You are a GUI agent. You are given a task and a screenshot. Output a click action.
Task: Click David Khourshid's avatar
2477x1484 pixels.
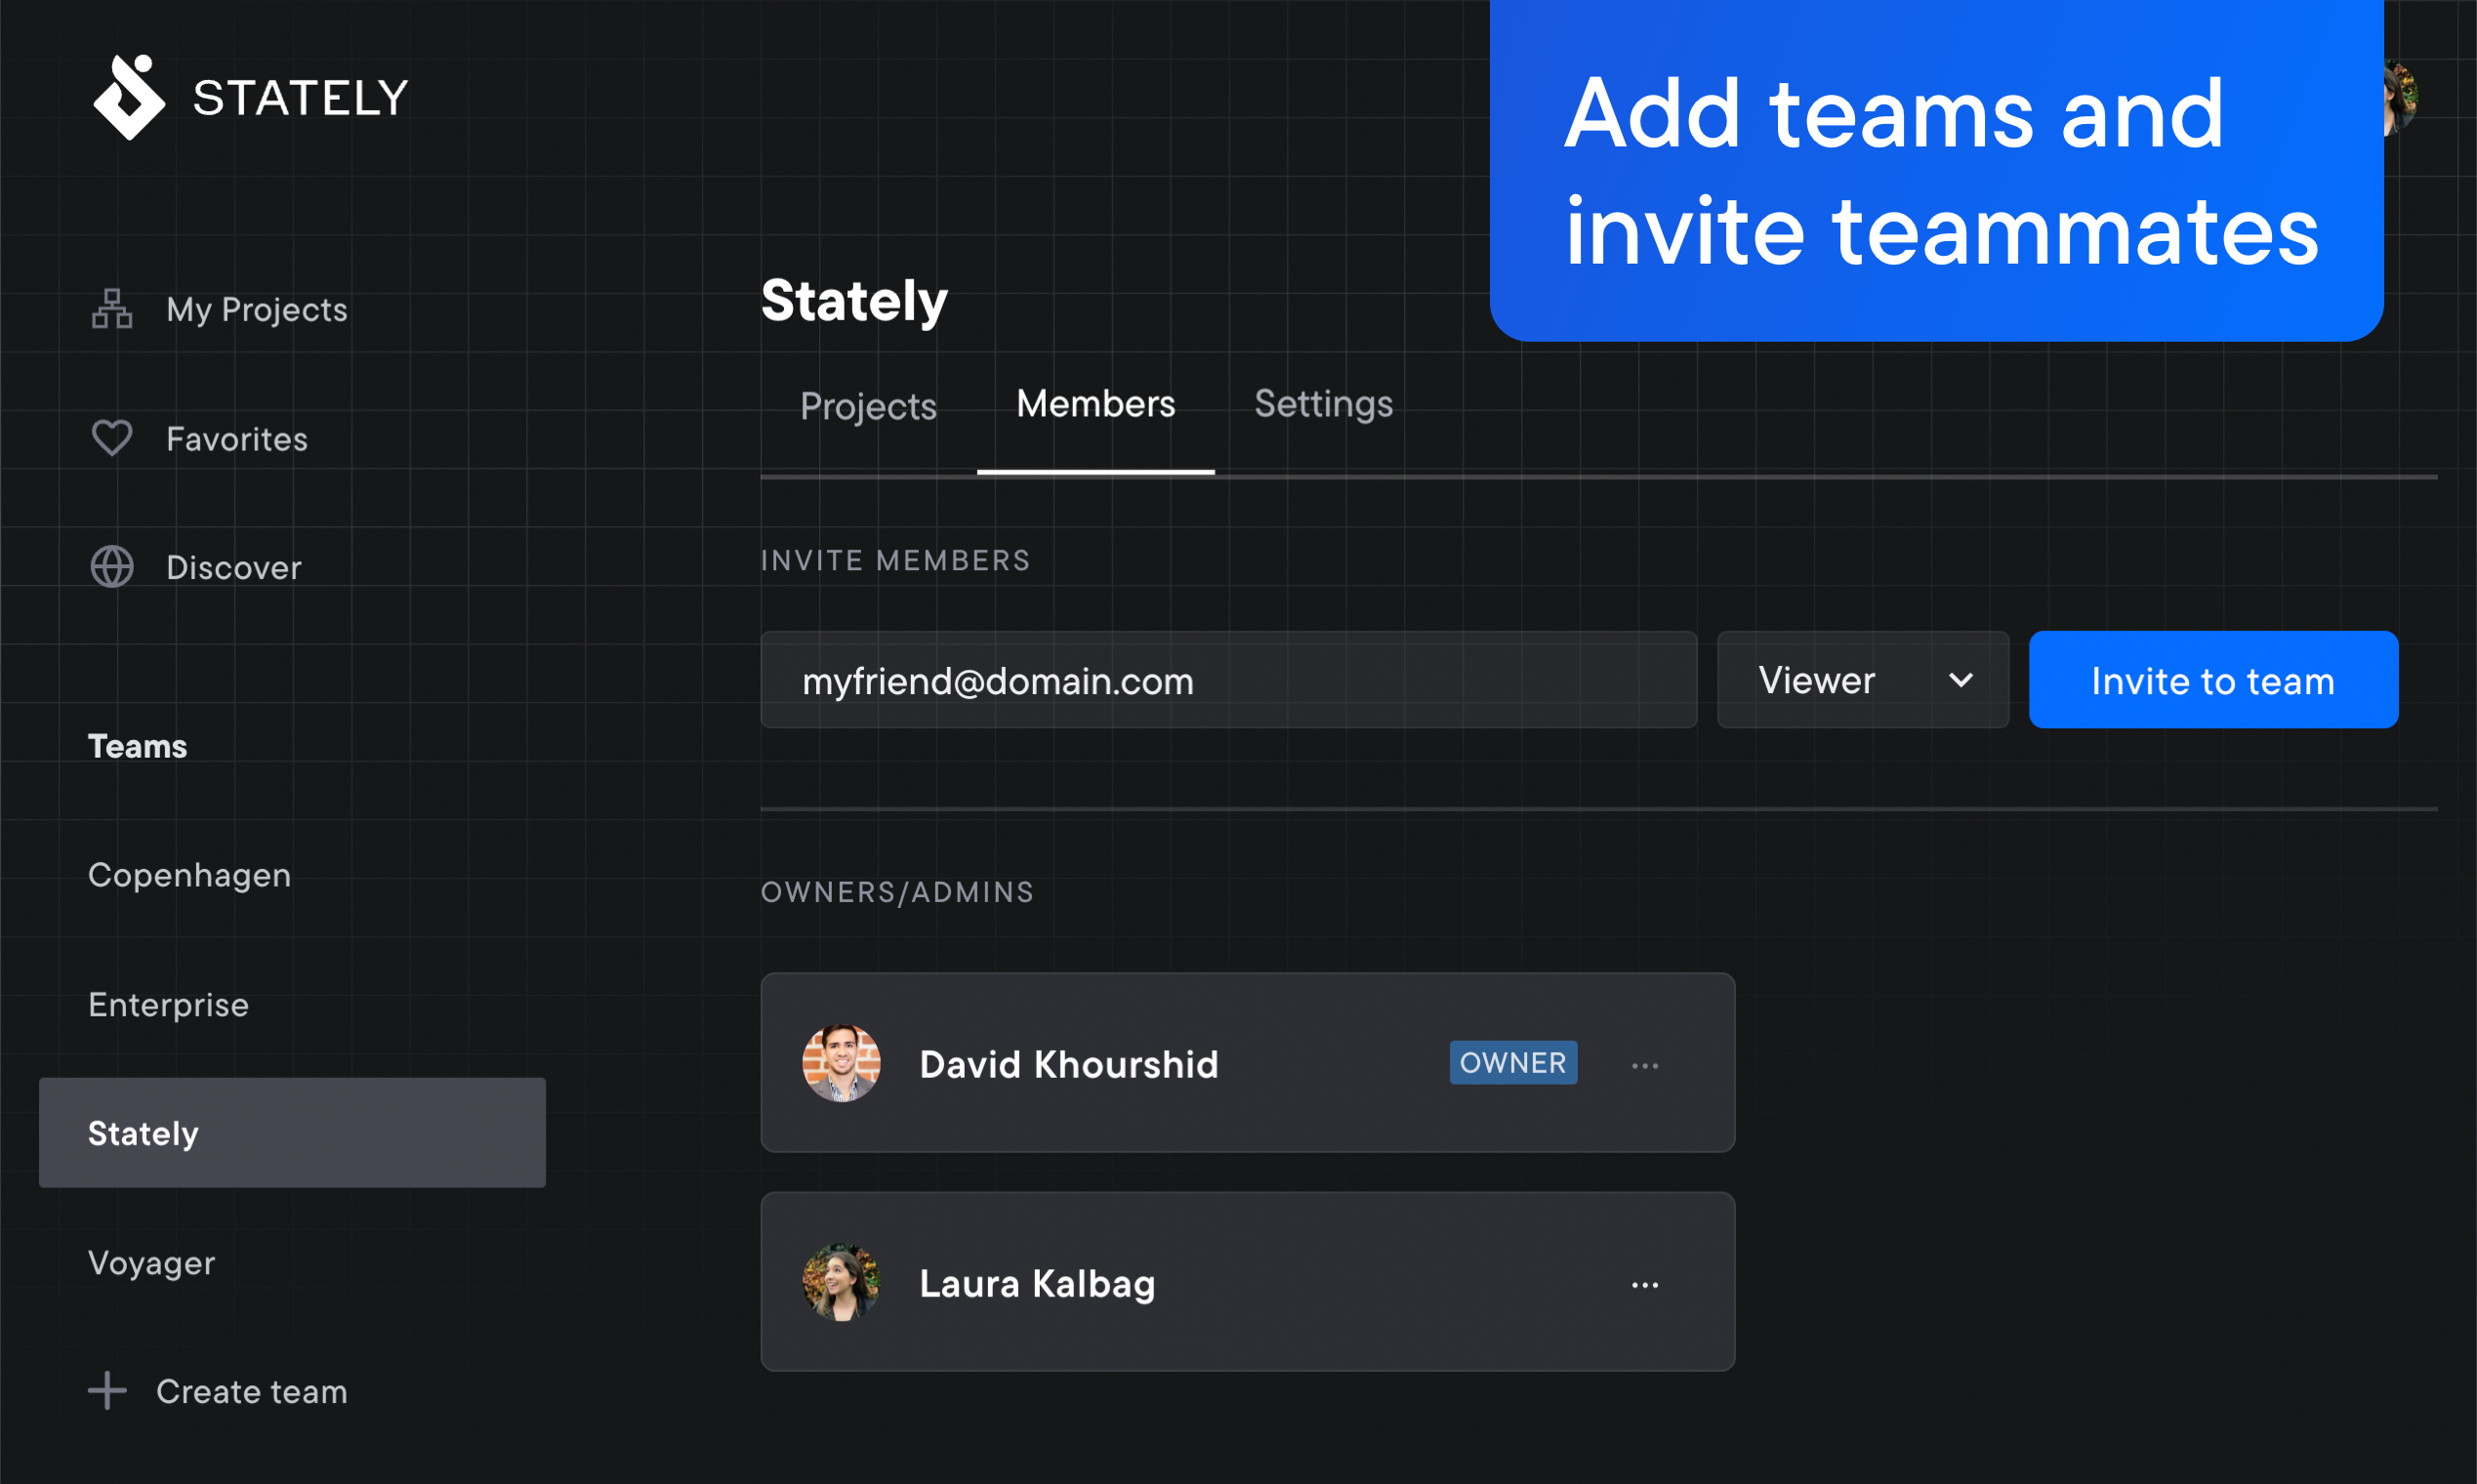[x=841, y=1063]
